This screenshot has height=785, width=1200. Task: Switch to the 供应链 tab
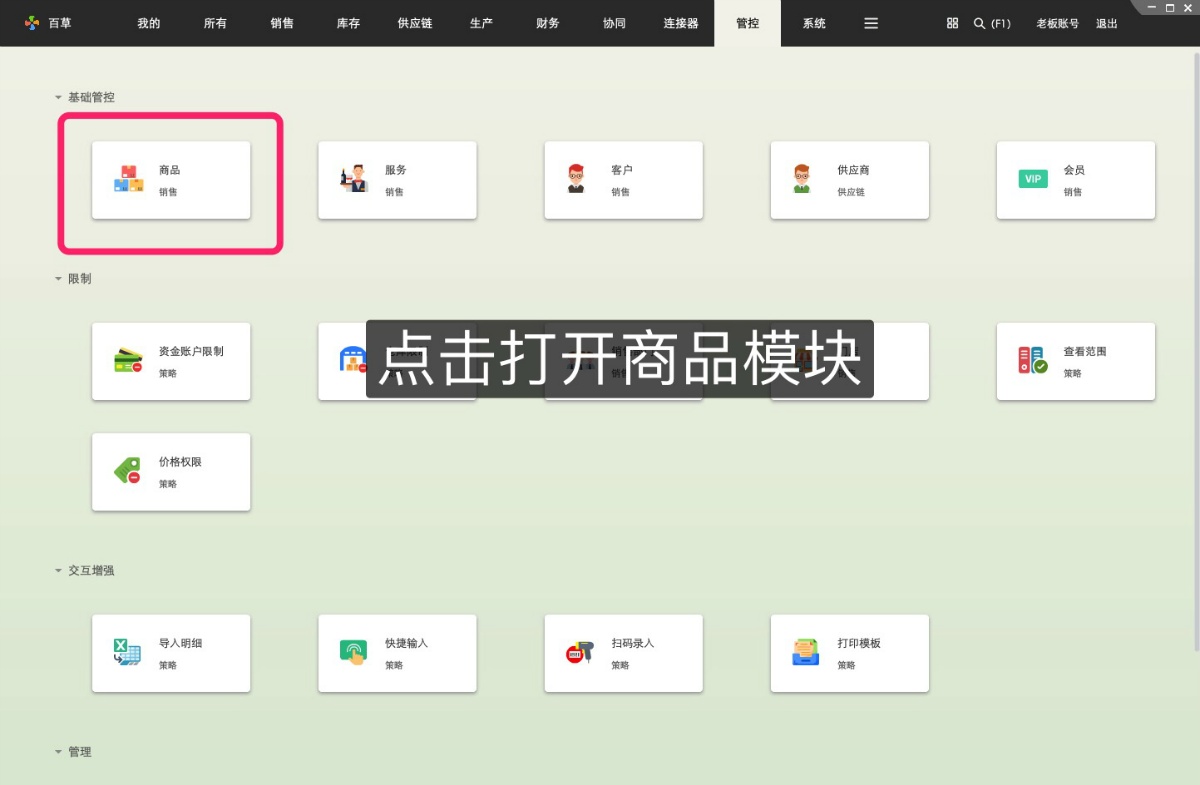click(x=415, y=23)
